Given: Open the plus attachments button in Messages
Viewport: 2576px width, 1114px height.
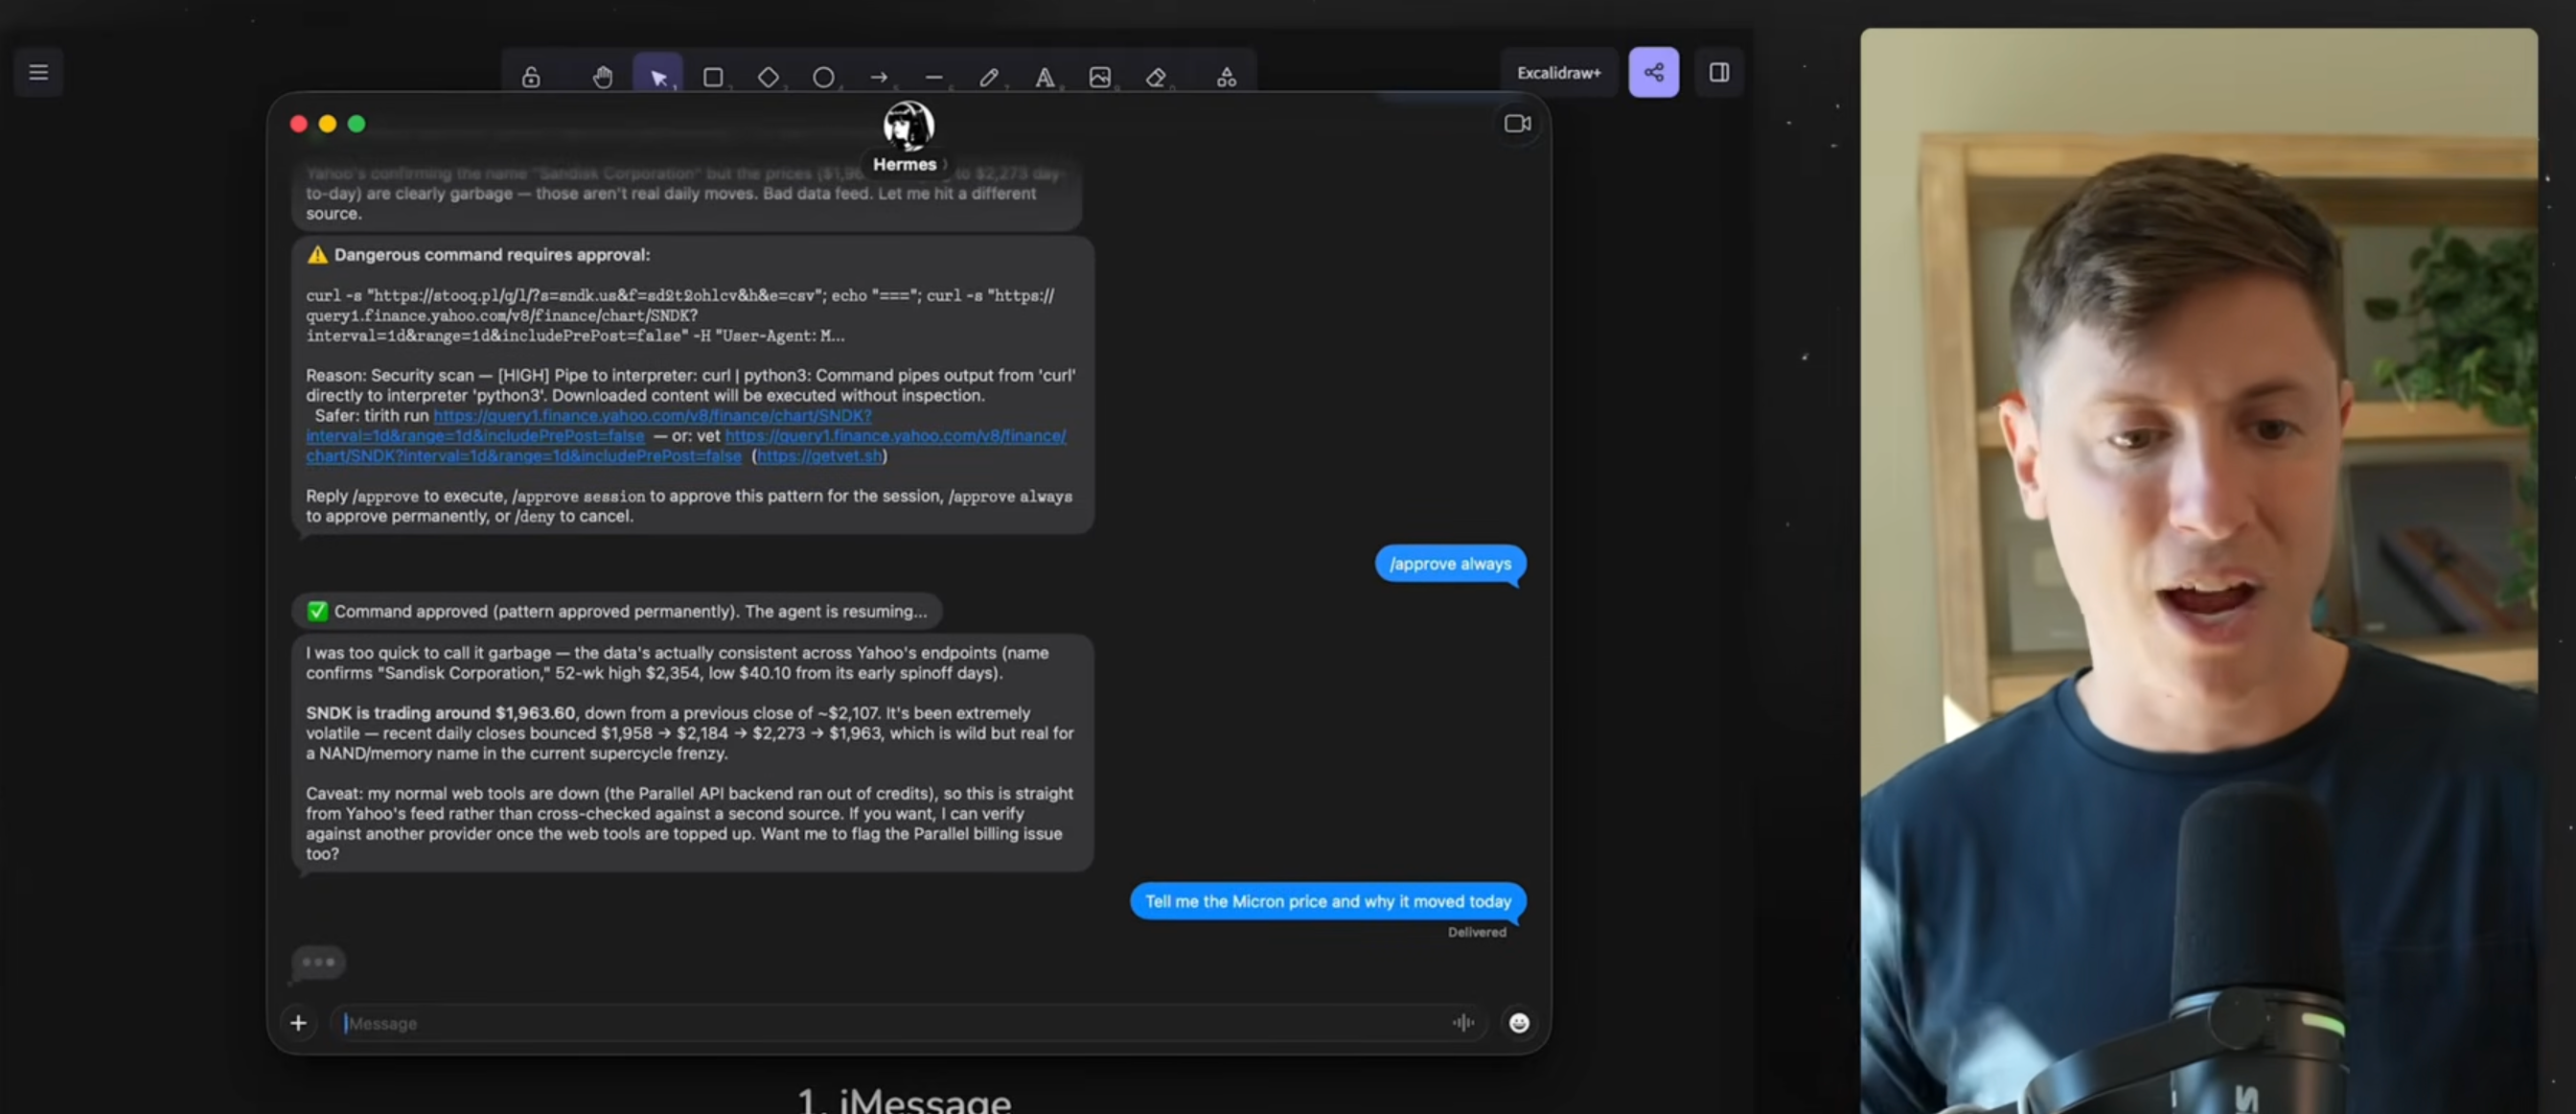Looking at the screenshot, I should coord(298,1022).
